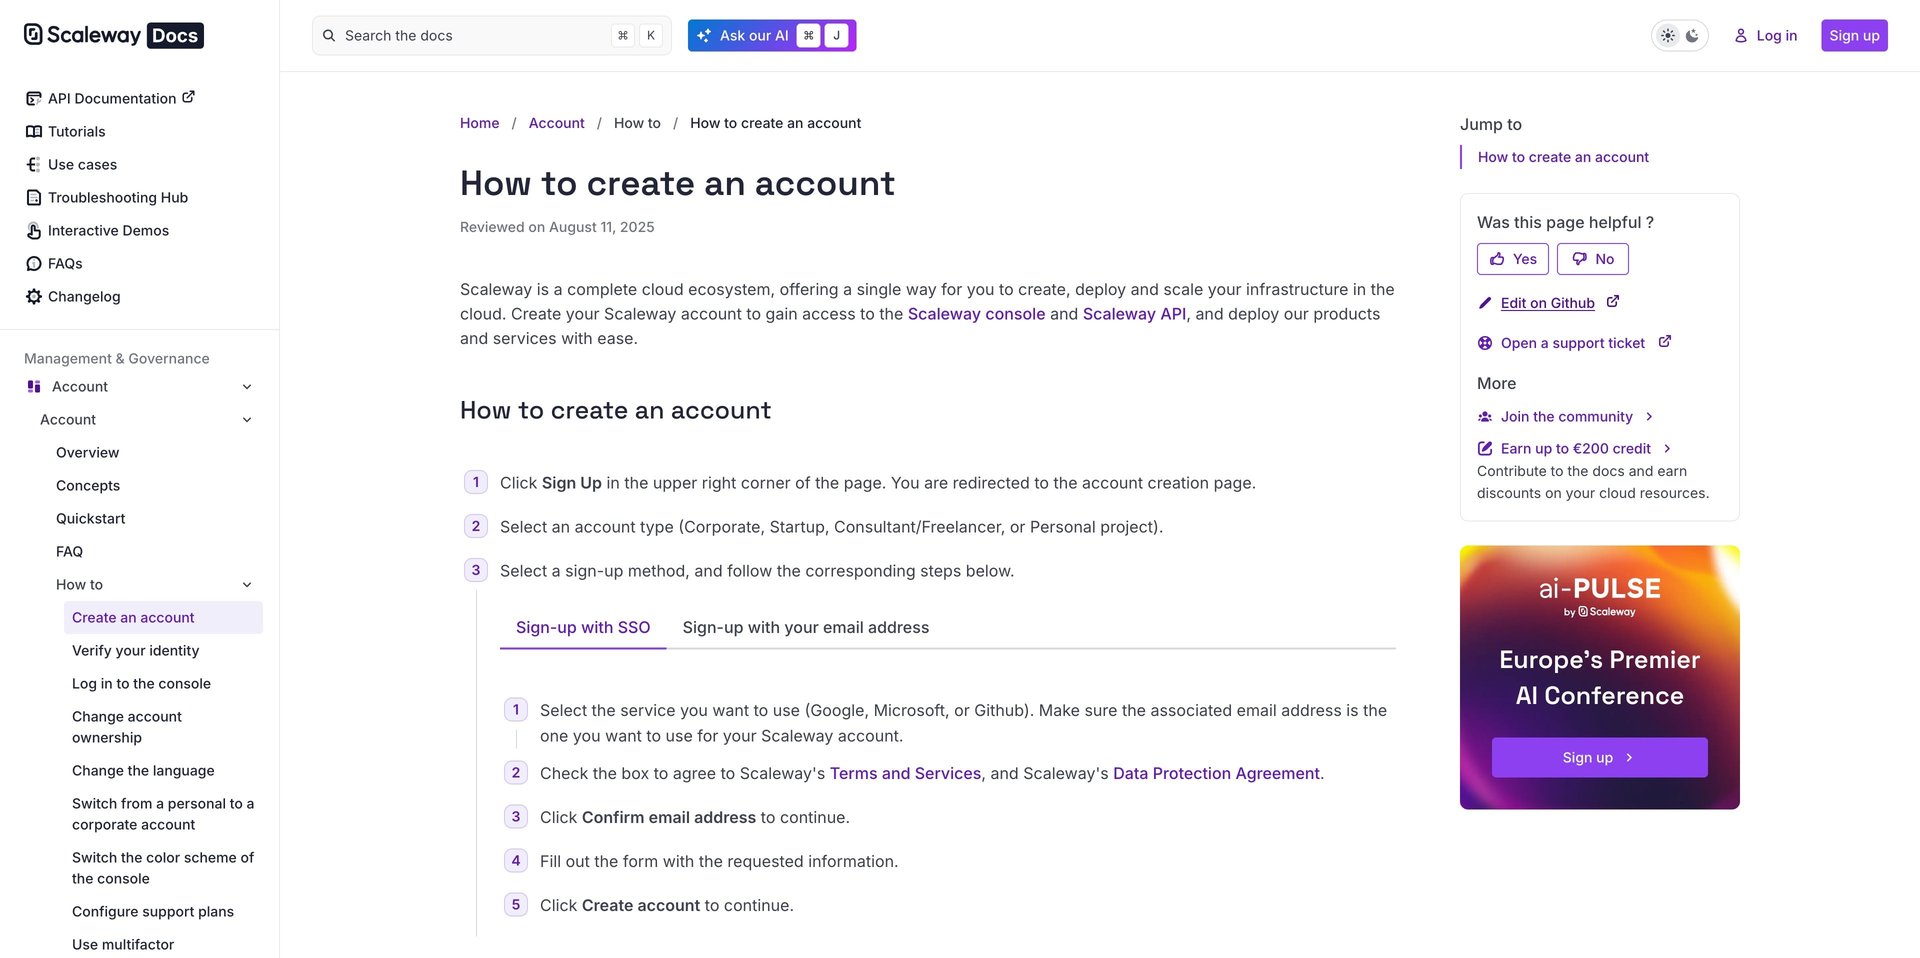Collapse the How to submenu chevron
Viewport: 1920px width, 958px height.
tap(247, 585)
